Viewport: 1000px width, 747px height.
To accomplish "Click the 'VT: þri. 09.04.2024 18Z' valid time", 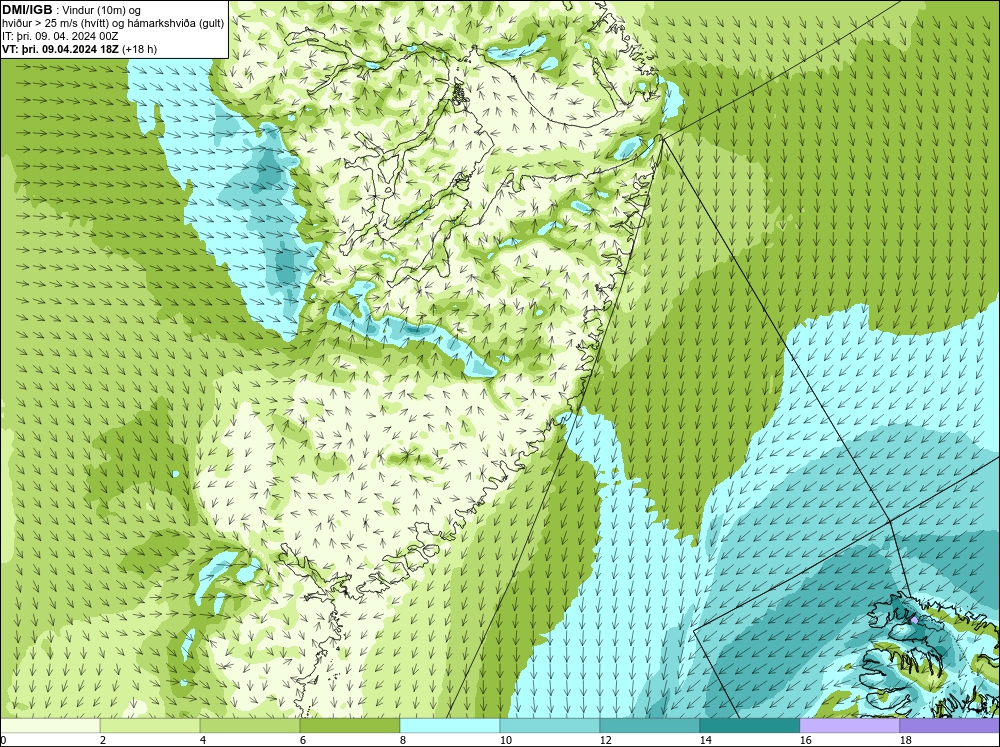I will (x=59, y=49).
